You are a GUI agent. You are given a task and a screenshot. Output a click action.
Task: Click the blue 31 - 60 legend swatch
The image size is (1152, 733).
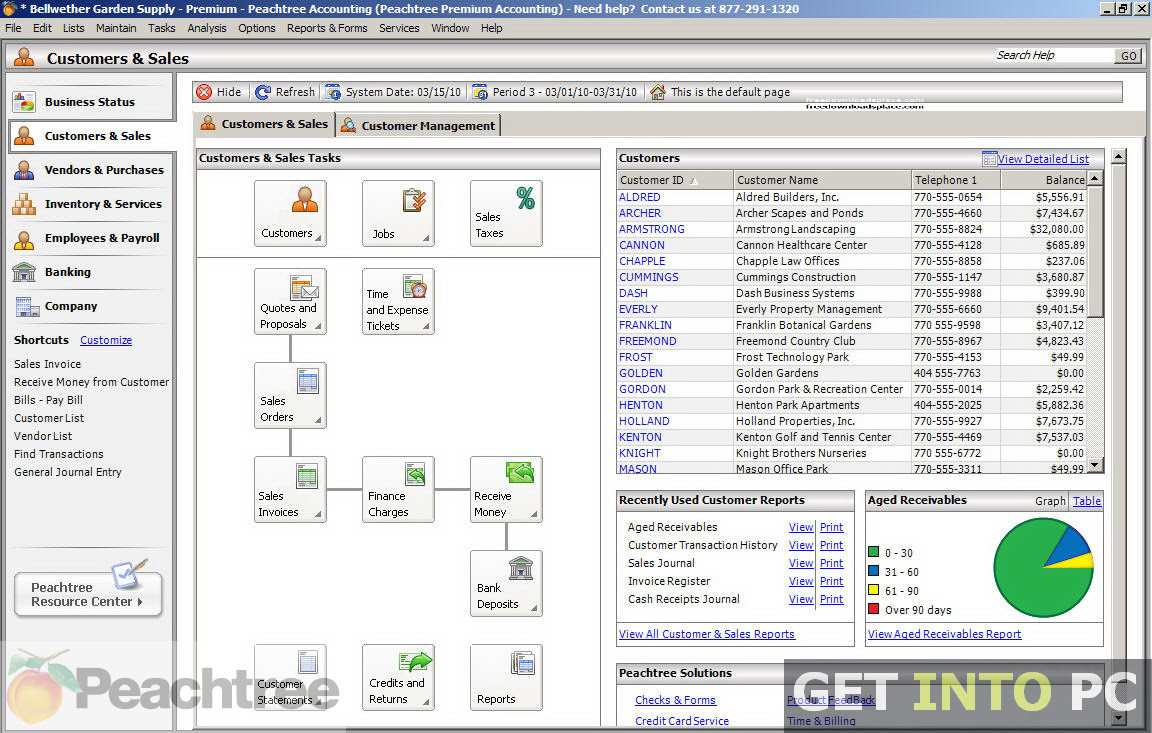(874, 571)
